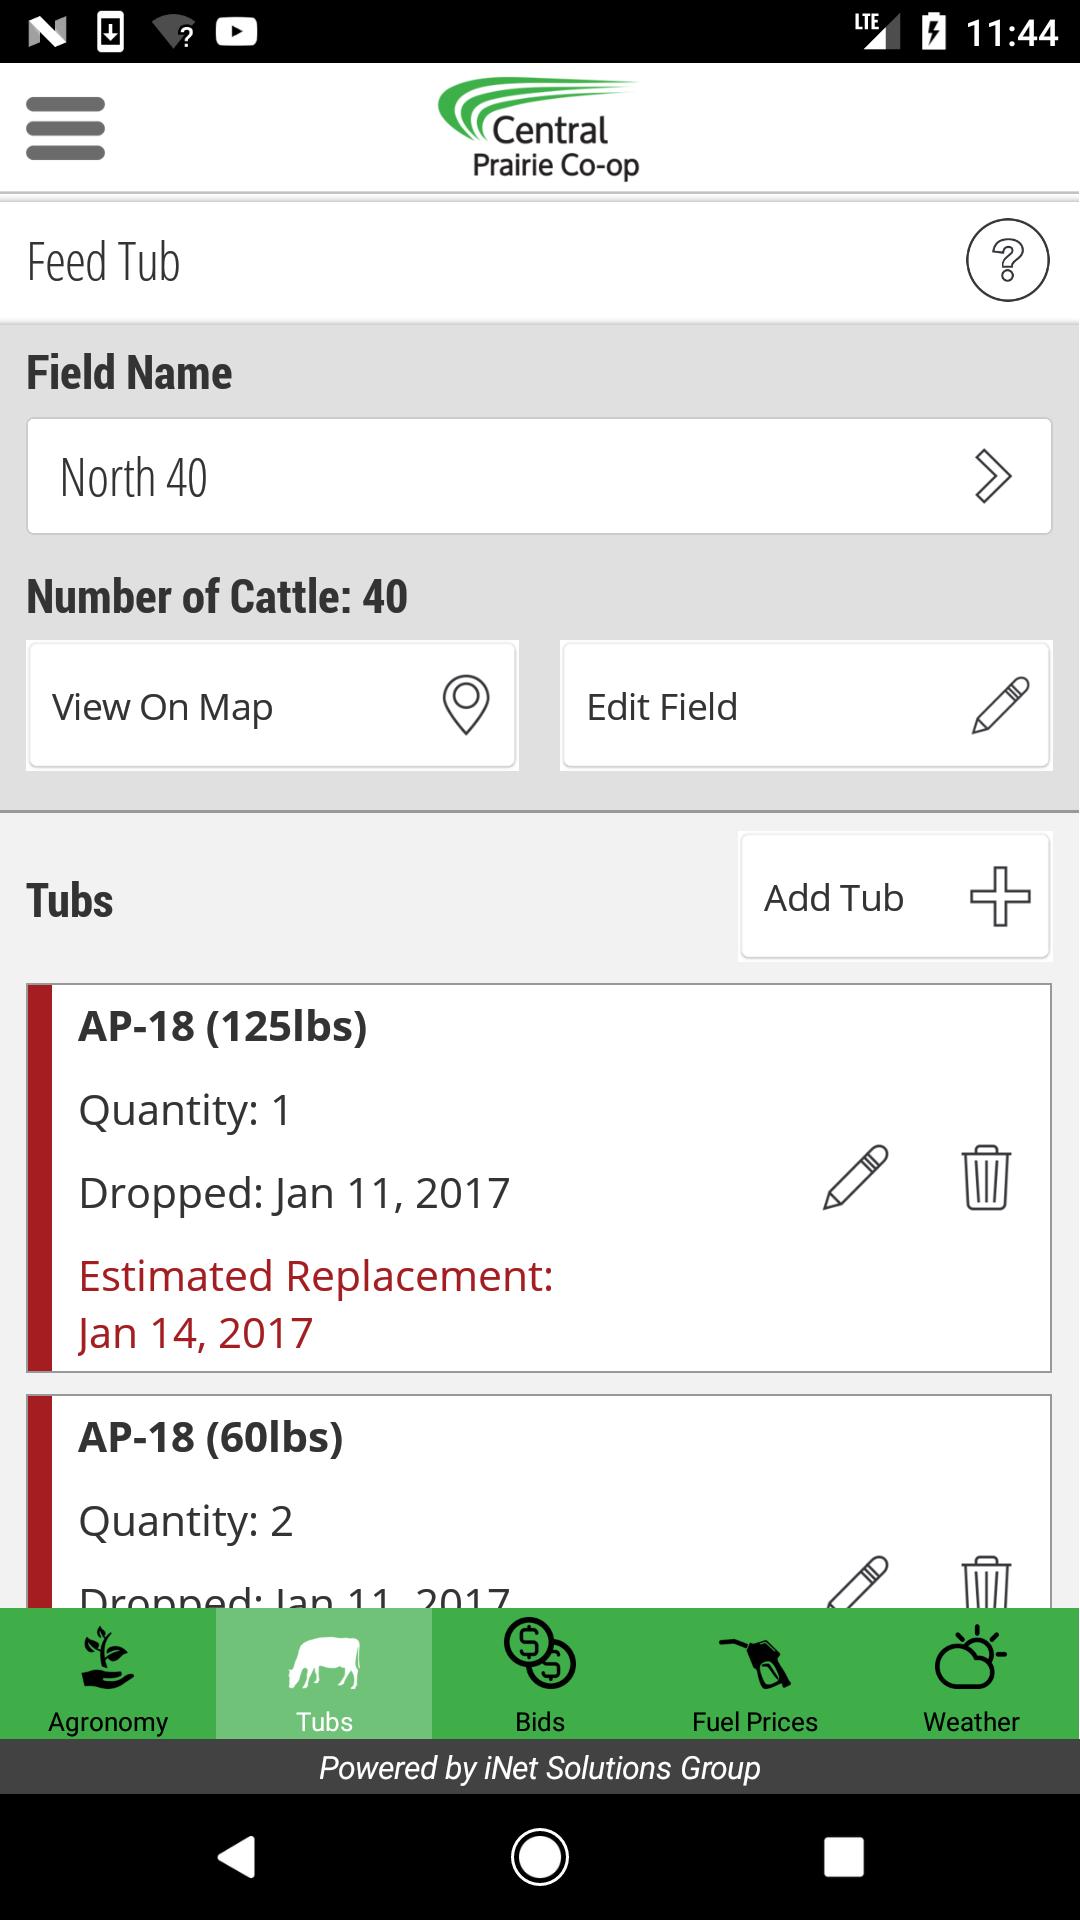
Task: Edit the AP-18 (125lbs) tub entry
Action: [x=856, y=1177]
